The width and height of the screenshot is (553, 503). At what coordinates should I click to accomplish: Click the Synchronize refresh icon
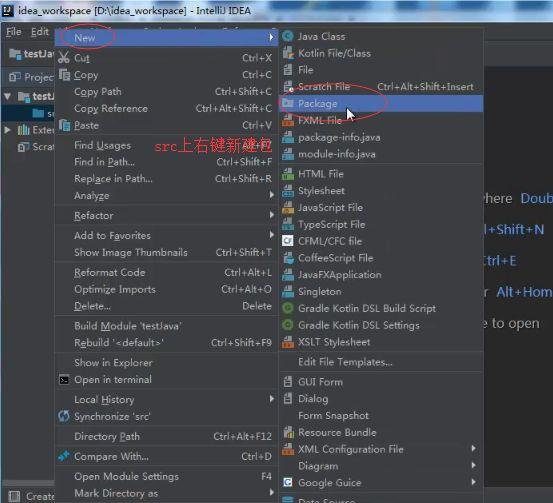coord(63,416)
